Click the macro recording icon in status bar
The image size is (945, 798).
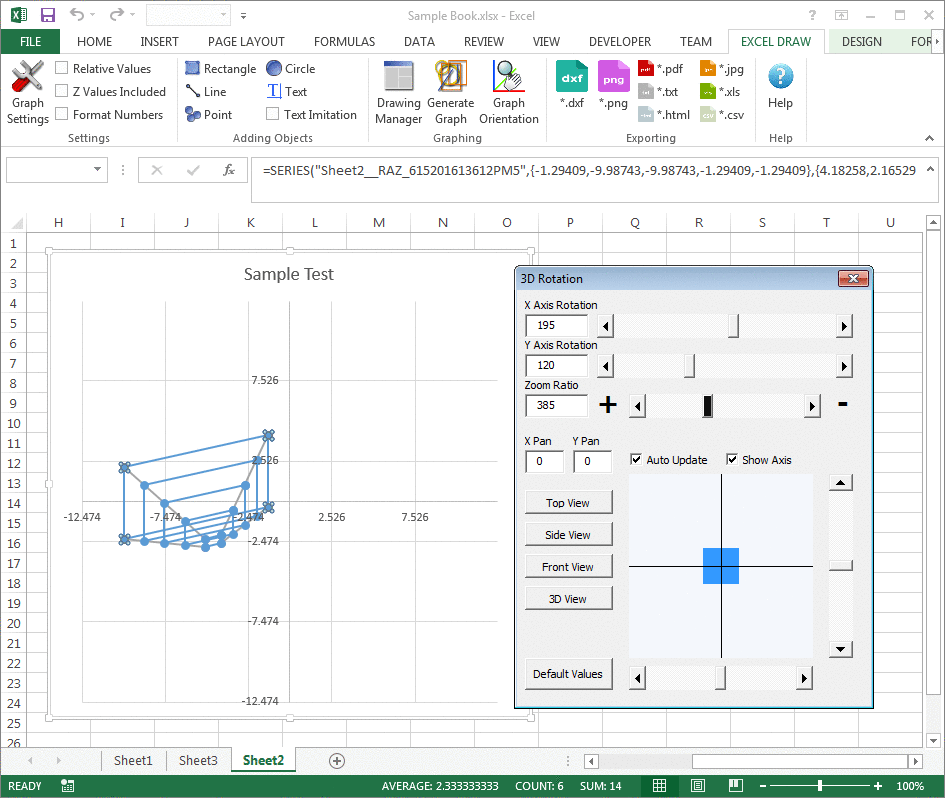[x=68, y=785]
